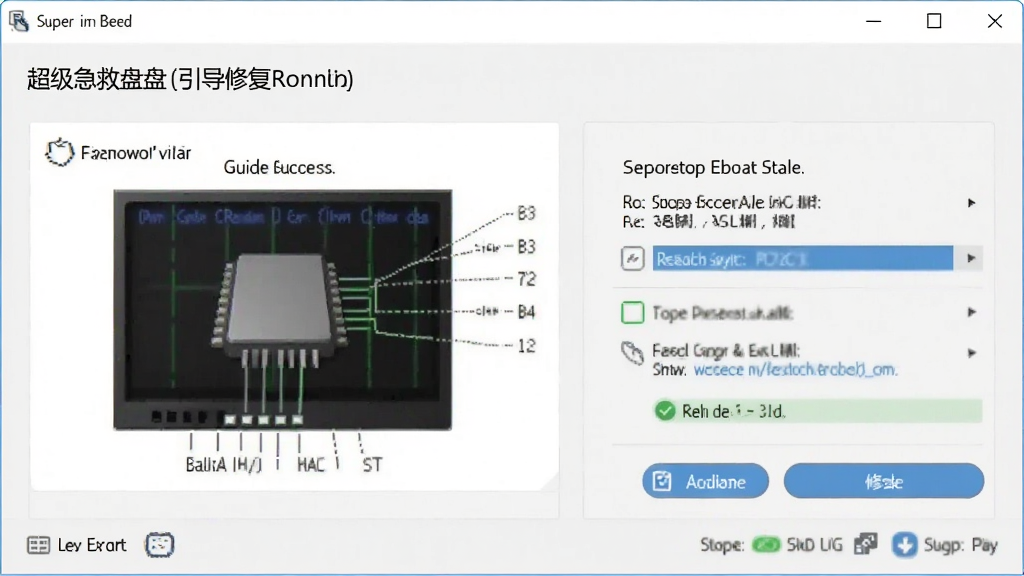This screenshot has height=576, width=1024.
Task: Click the Super im Beed app icon in title bar
Action: click(x=19, y=21)
